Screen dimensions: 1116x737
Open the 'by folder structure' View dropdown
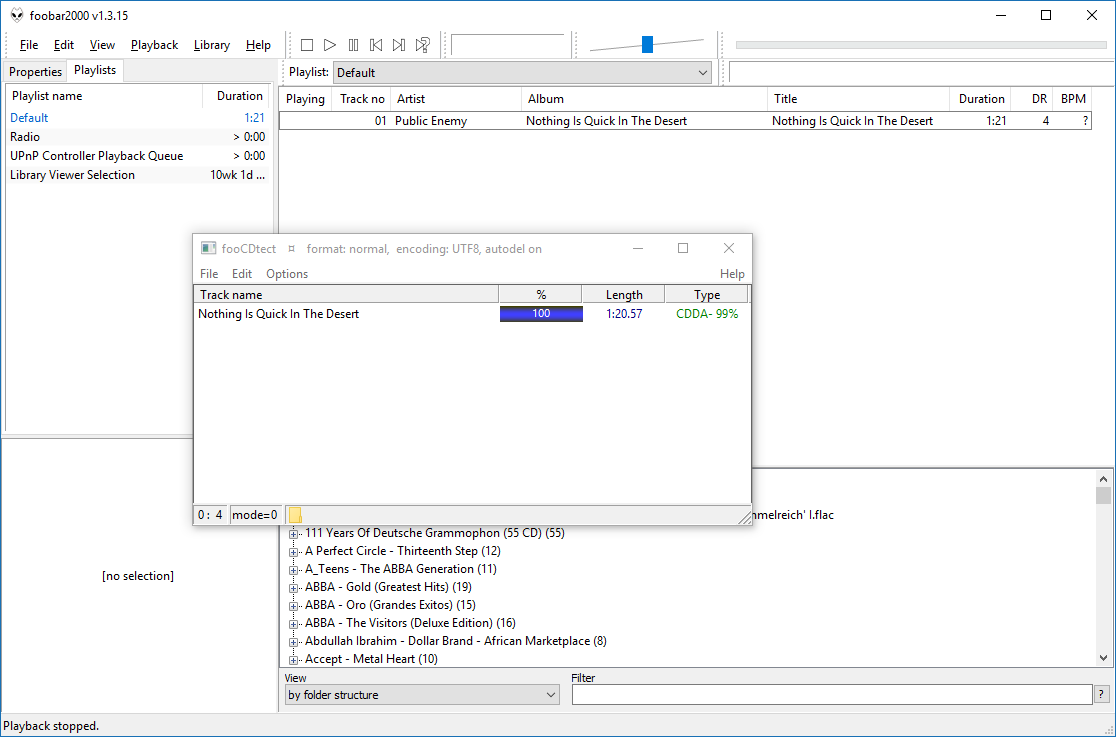pos(421,695)
